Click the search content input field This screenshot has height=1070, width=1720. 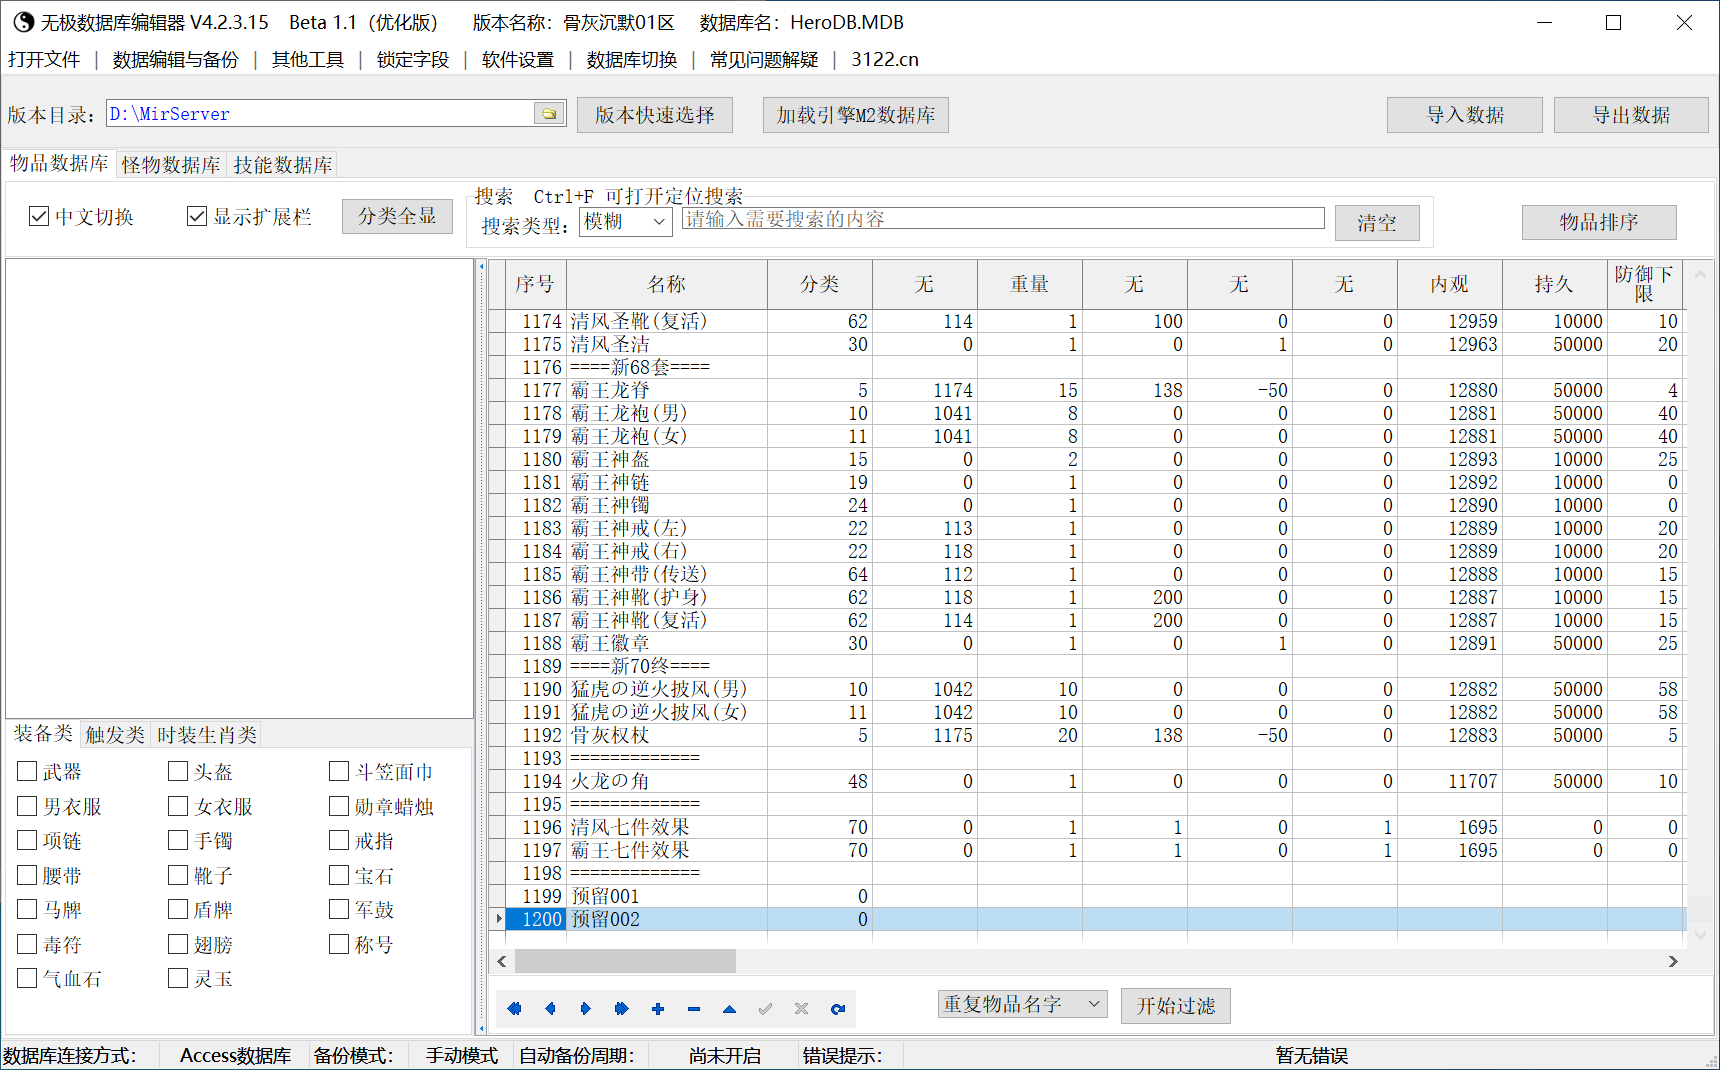tap(1003, 219)
